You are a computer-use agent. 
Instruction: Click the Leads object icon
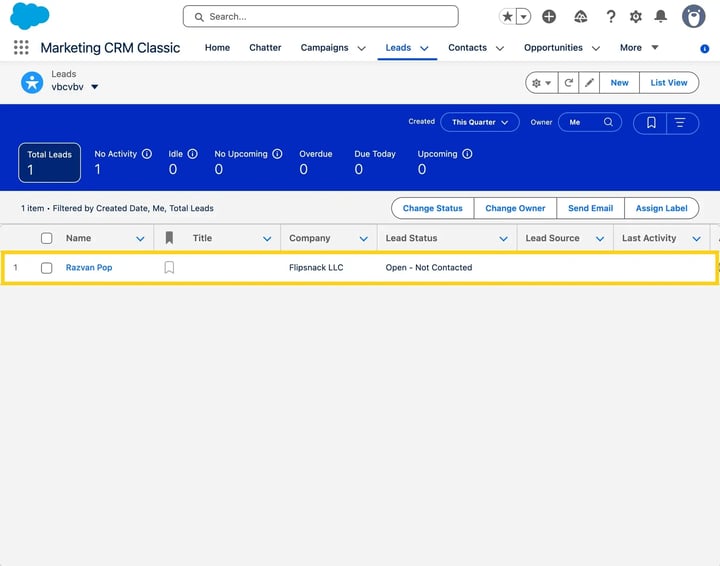point(32,83)
